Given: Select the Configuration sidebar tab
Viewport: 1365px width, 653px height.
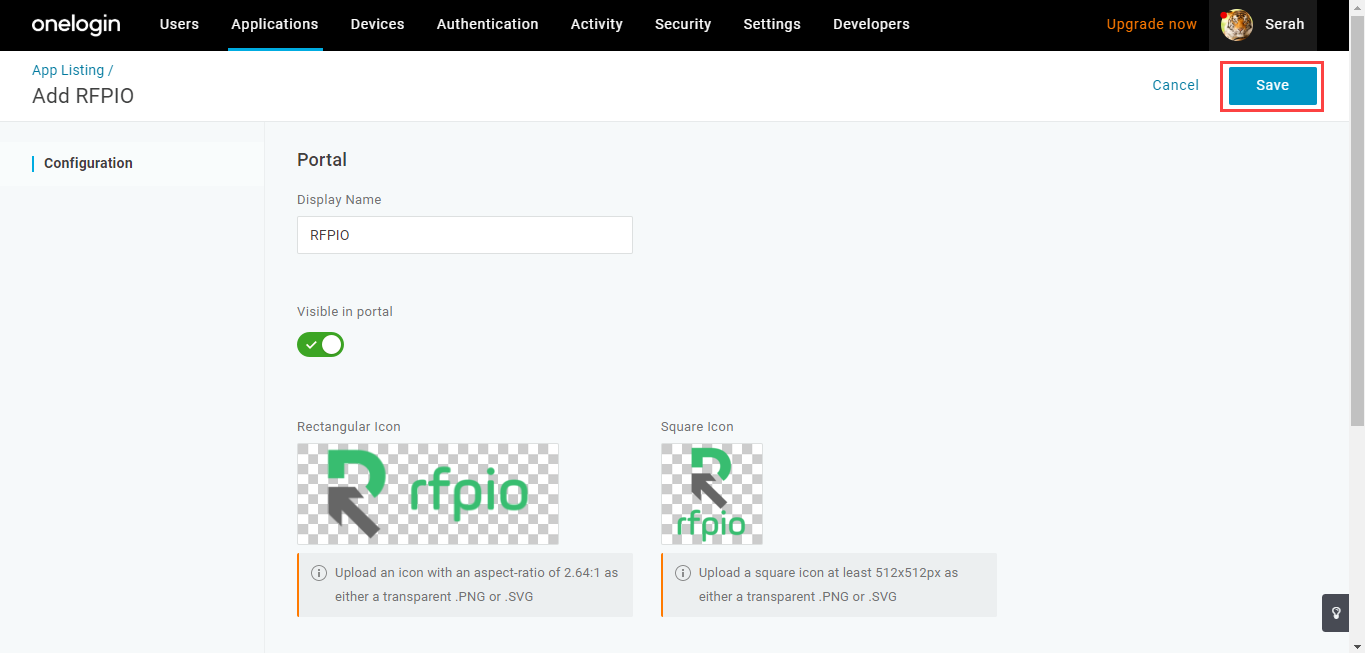Looking at the screenshot, I should [132, 163].
